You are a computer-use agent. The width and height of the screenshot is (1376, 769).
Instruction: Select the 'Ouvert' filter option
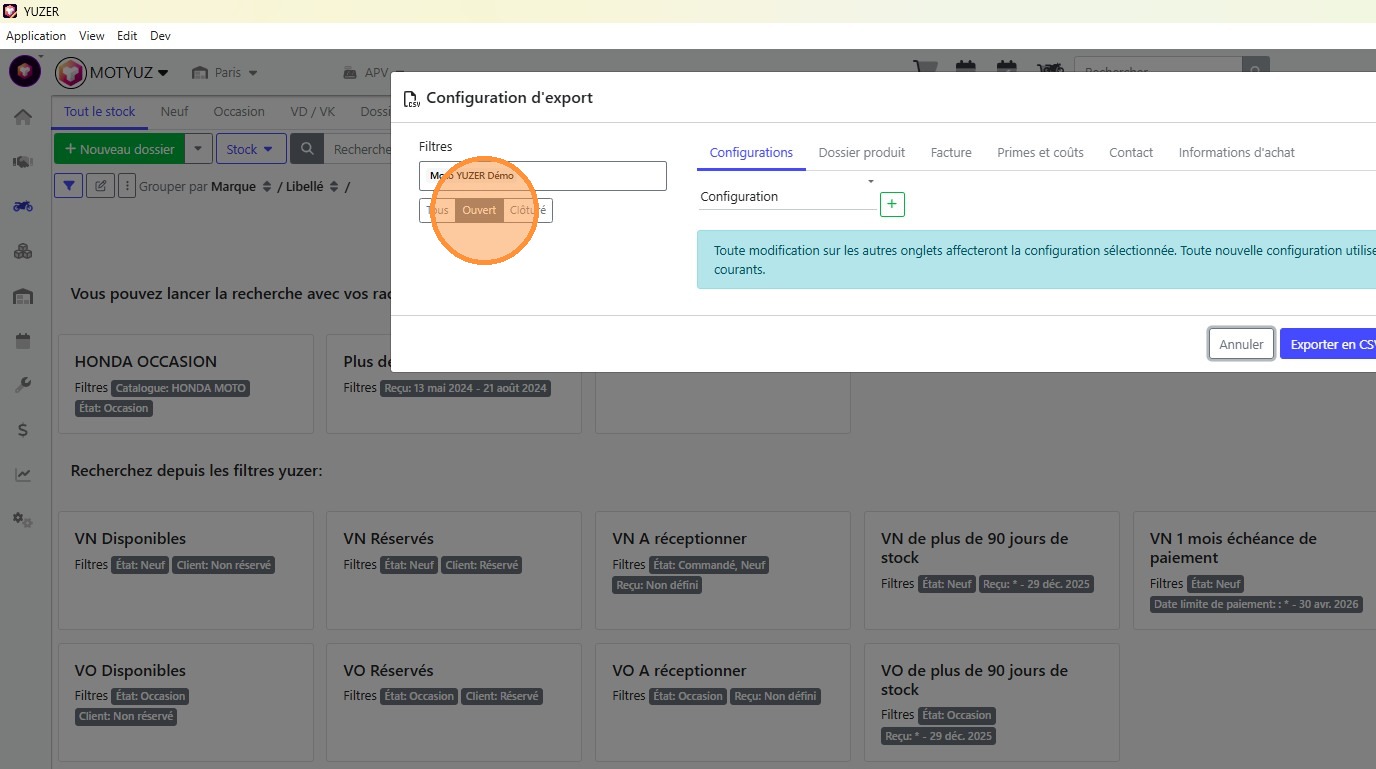479,211
